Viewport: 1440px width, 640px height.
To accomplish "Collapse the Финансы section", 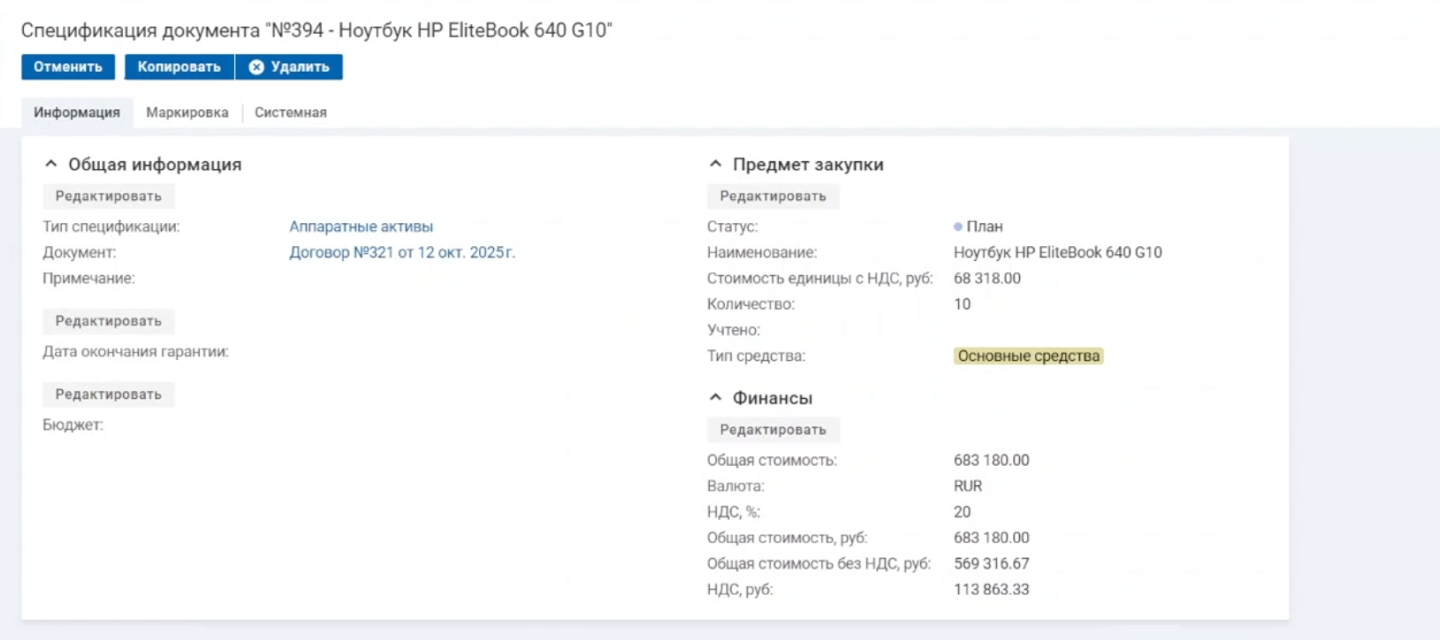I will click(x=715, y=398).
